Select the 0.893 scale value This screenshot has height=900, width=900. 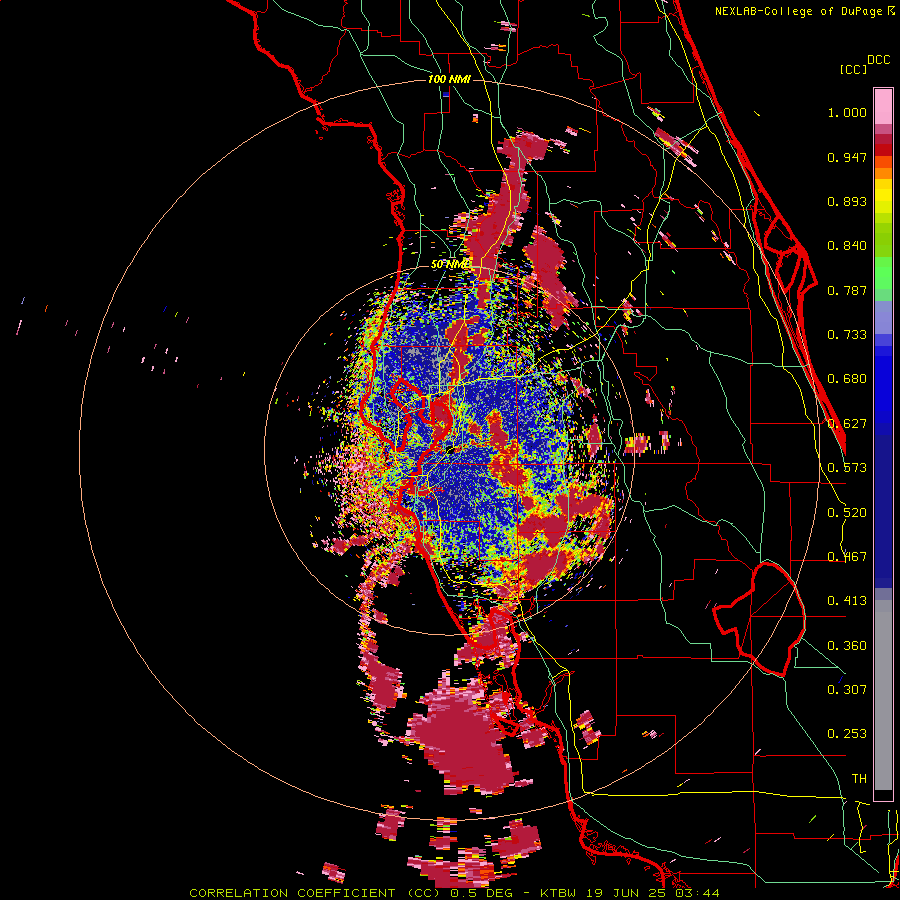[847, 201]
